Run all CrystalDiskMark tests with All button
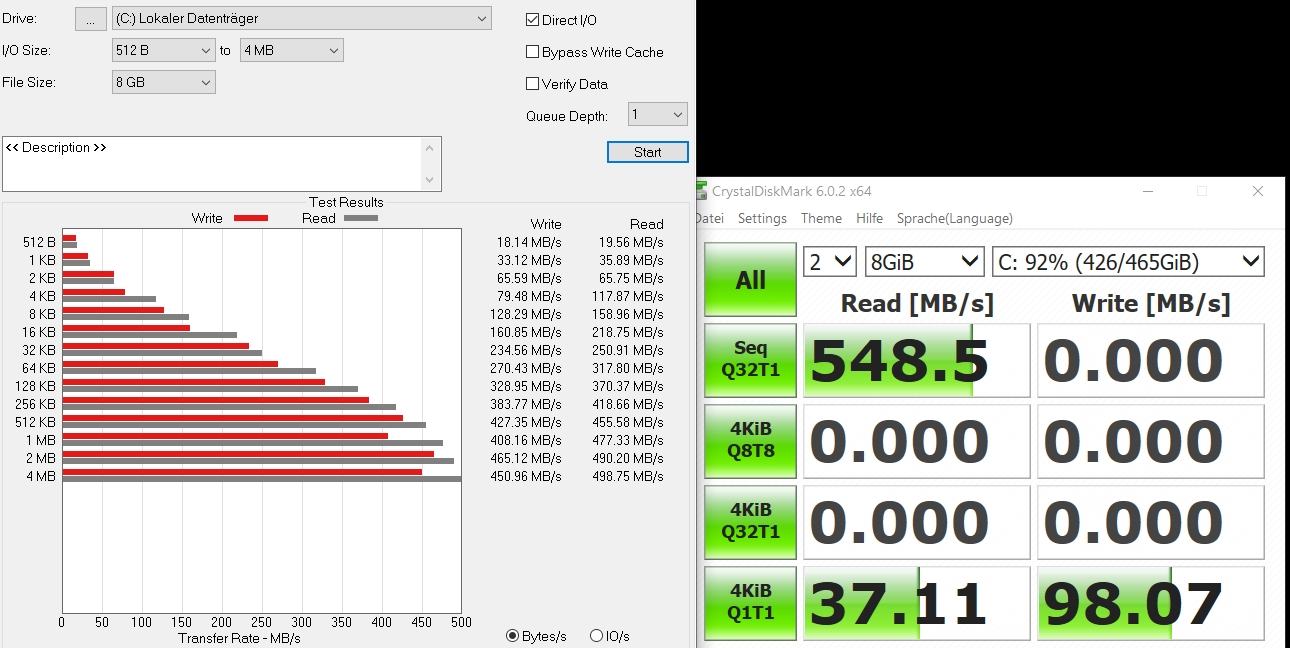 (751, 280)
